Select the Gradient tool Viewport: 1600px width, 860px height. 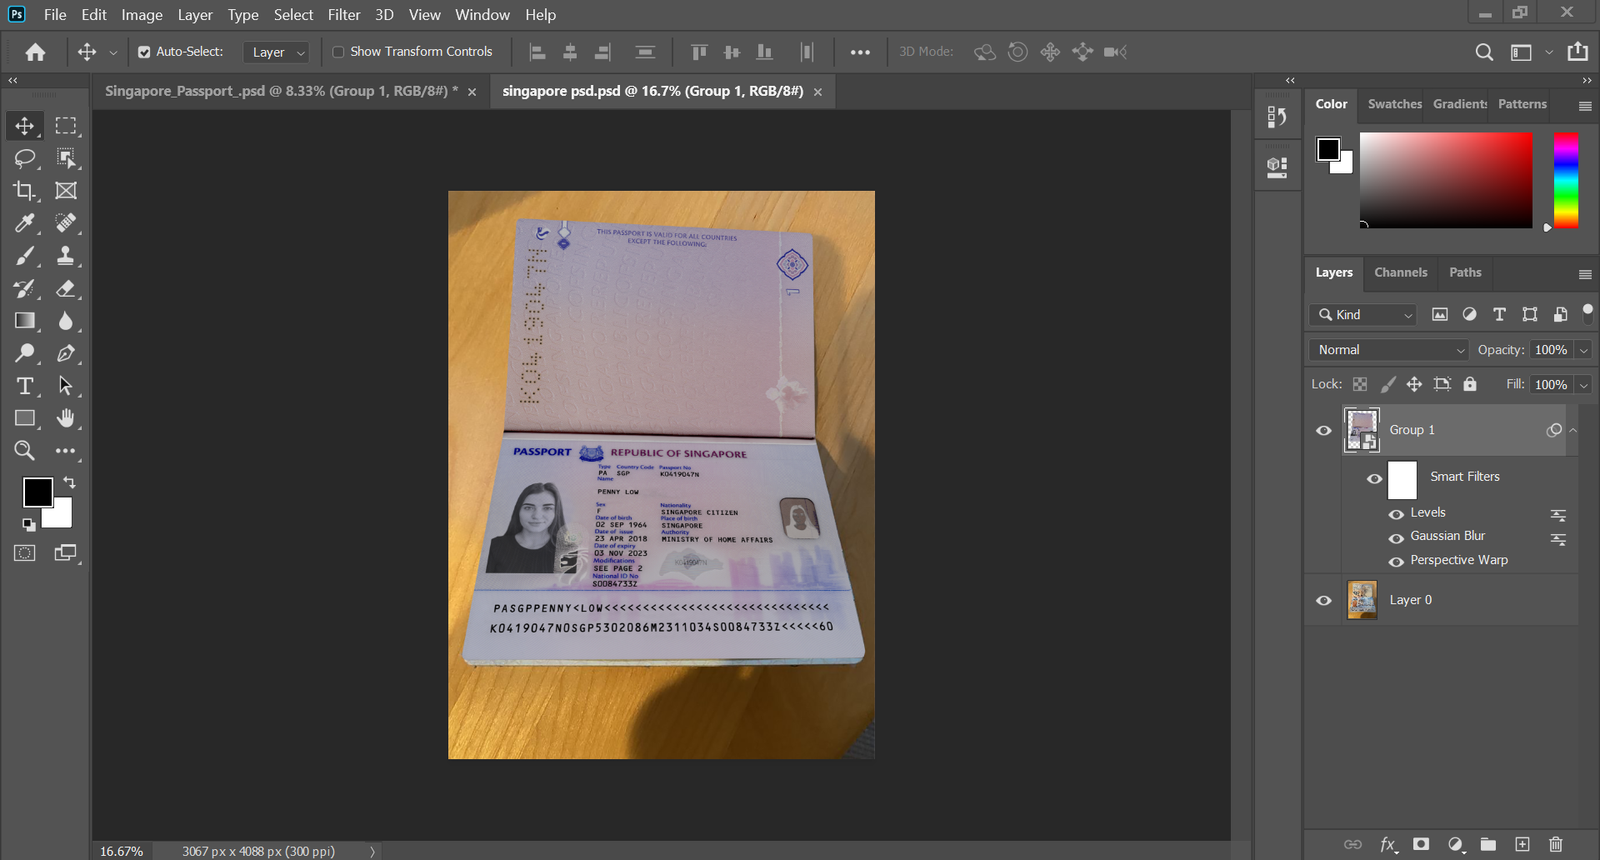click(25, 321)
